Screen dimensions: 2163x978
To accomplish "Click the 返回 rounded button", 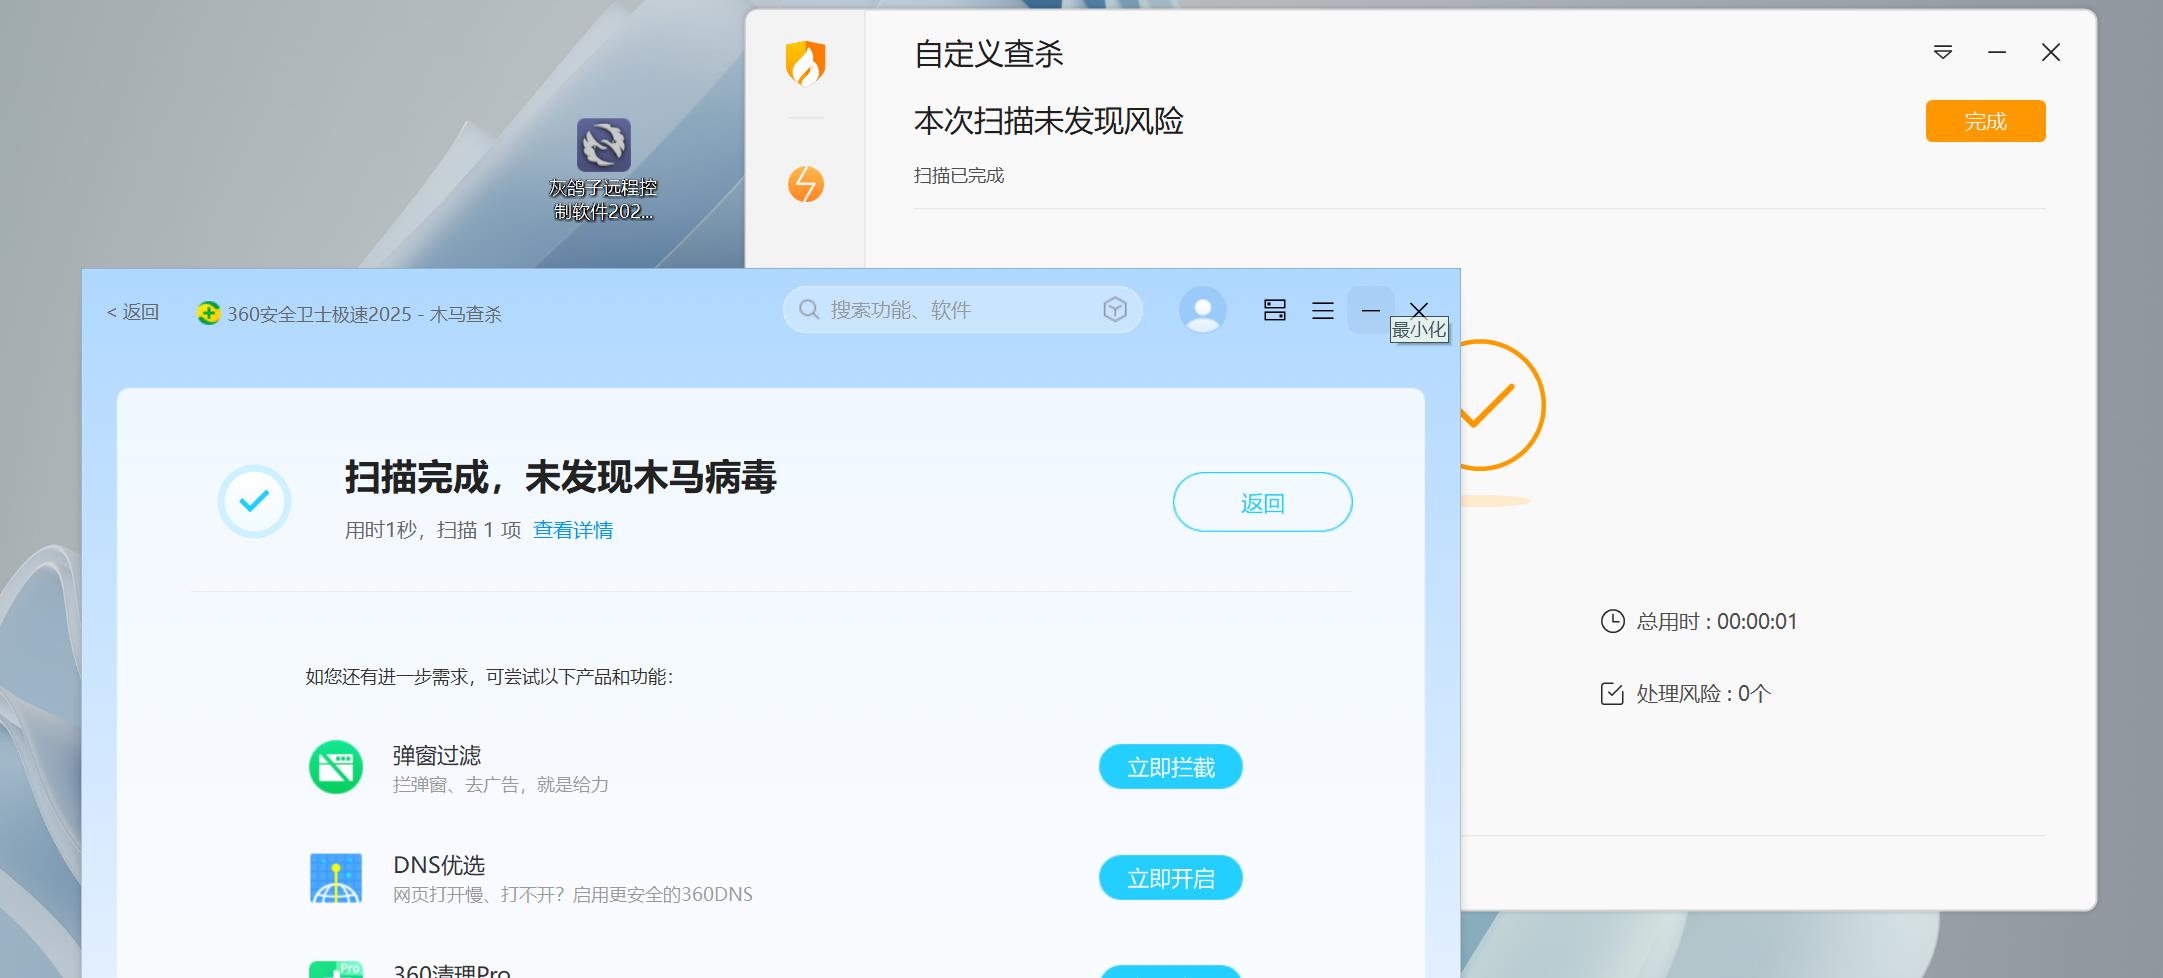I will 1262,502.
